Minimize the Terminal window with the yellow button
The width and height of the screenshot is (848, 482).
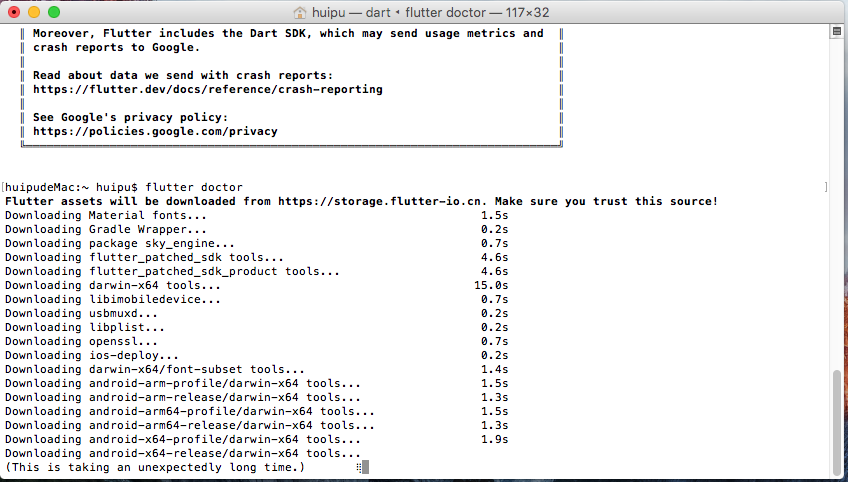click(x=34, y=12)
